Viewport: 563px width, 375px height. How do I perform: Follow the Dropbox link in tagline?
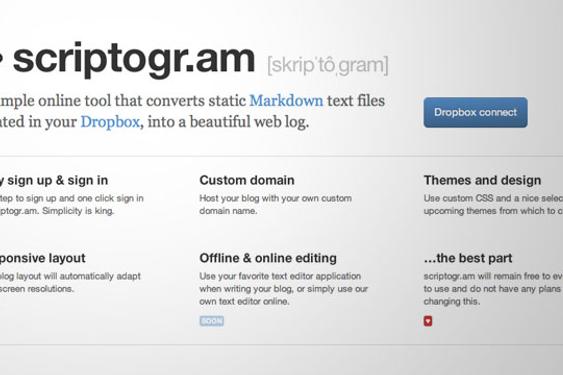pos(110,122)
